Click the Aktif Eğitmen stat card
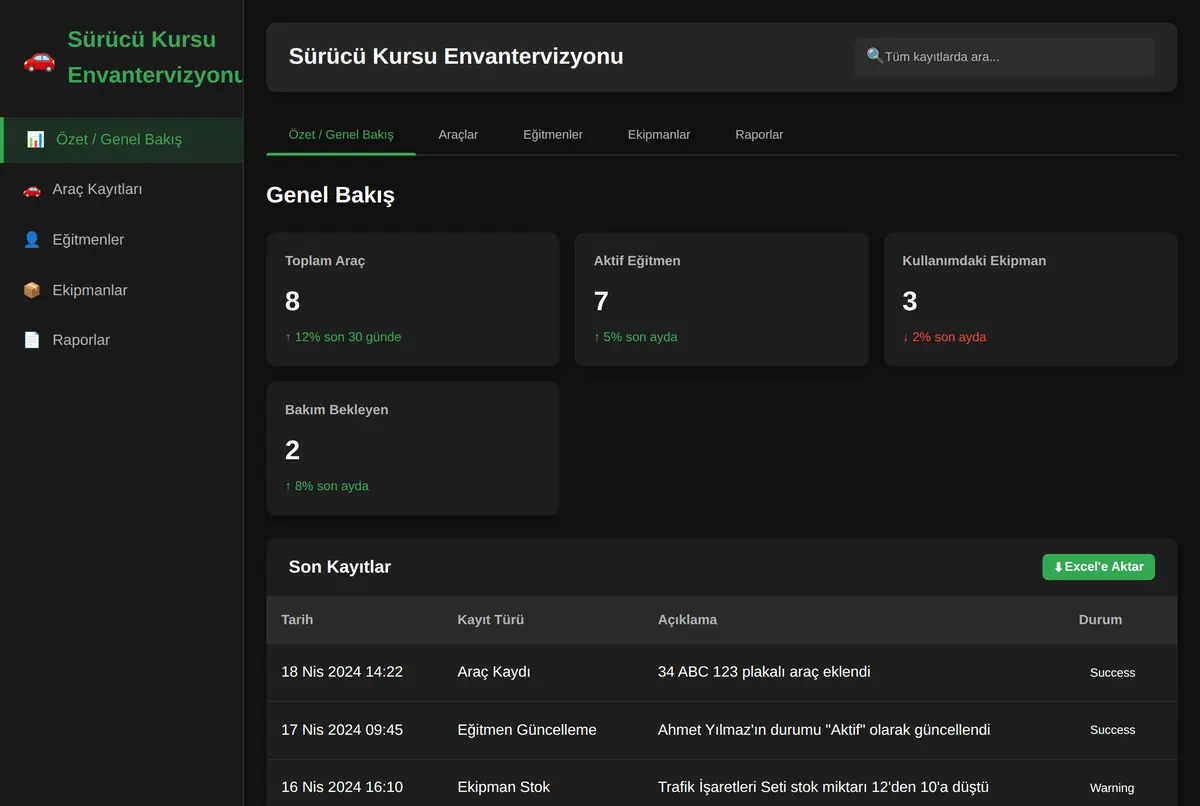The image size is (1200, 806). 721,300
